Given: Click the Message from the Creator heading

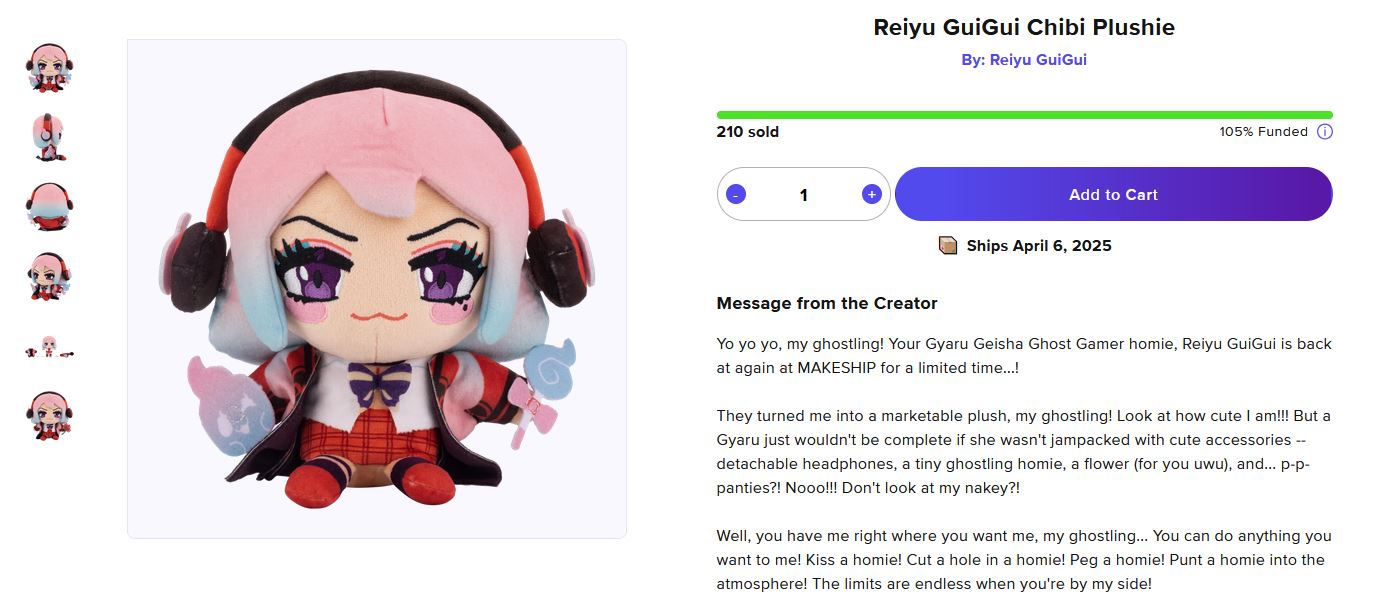Looking at the screenshot, I should click(827, 303).
